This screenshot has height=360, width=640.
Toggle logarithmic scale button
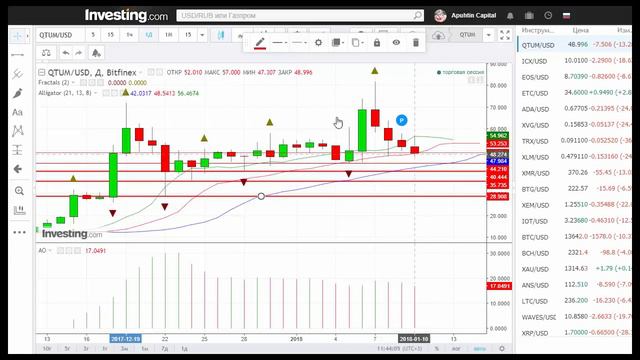pyautogui.click(x=456, y=349)
